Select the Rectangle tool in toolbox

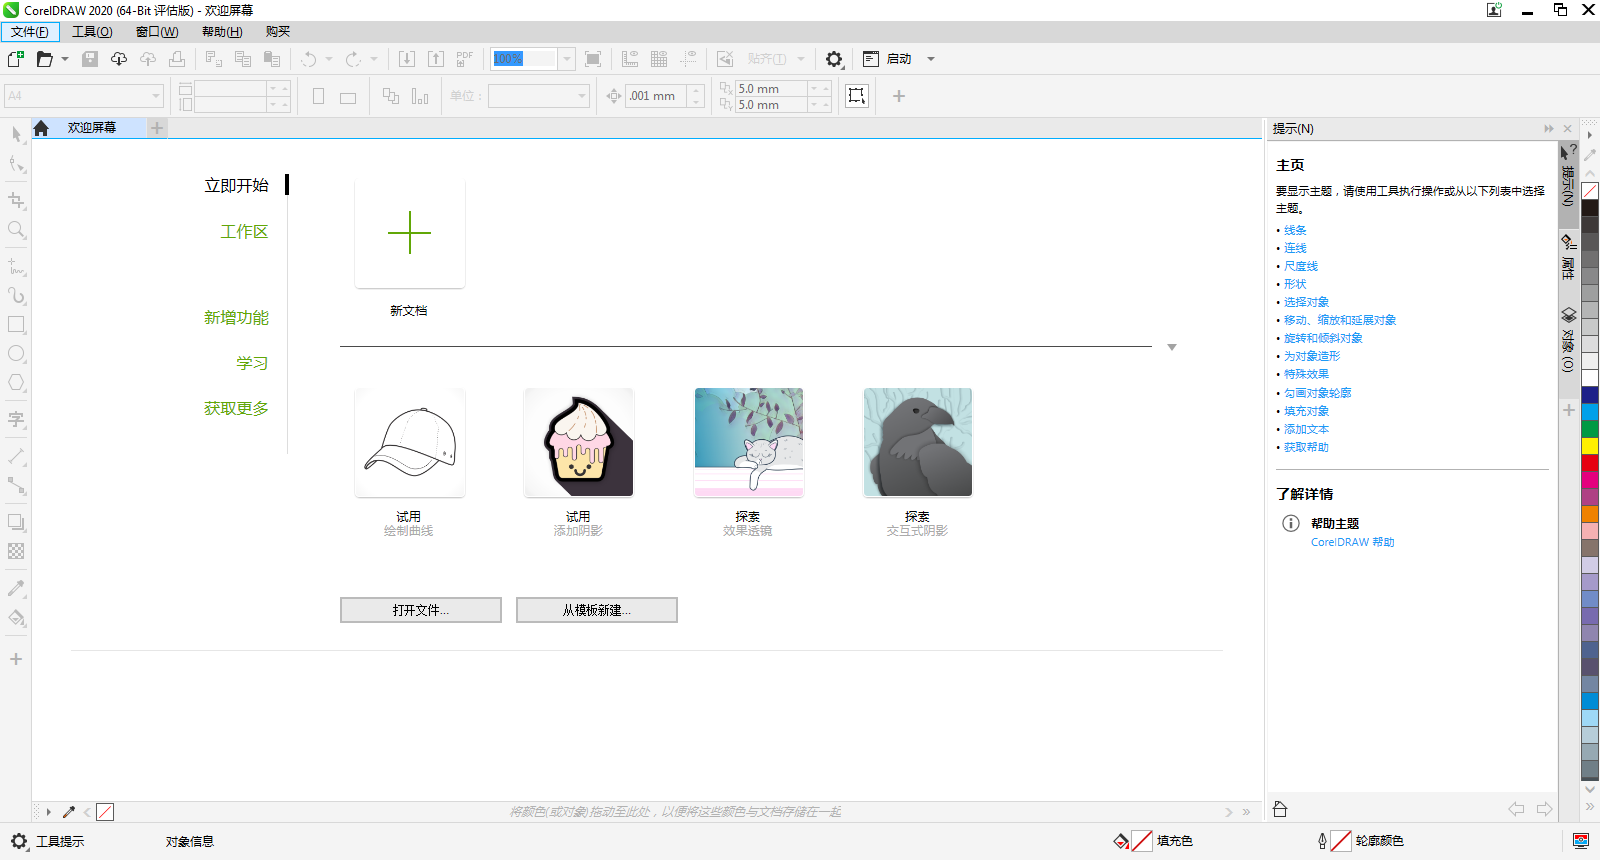[x=16, y=325]
